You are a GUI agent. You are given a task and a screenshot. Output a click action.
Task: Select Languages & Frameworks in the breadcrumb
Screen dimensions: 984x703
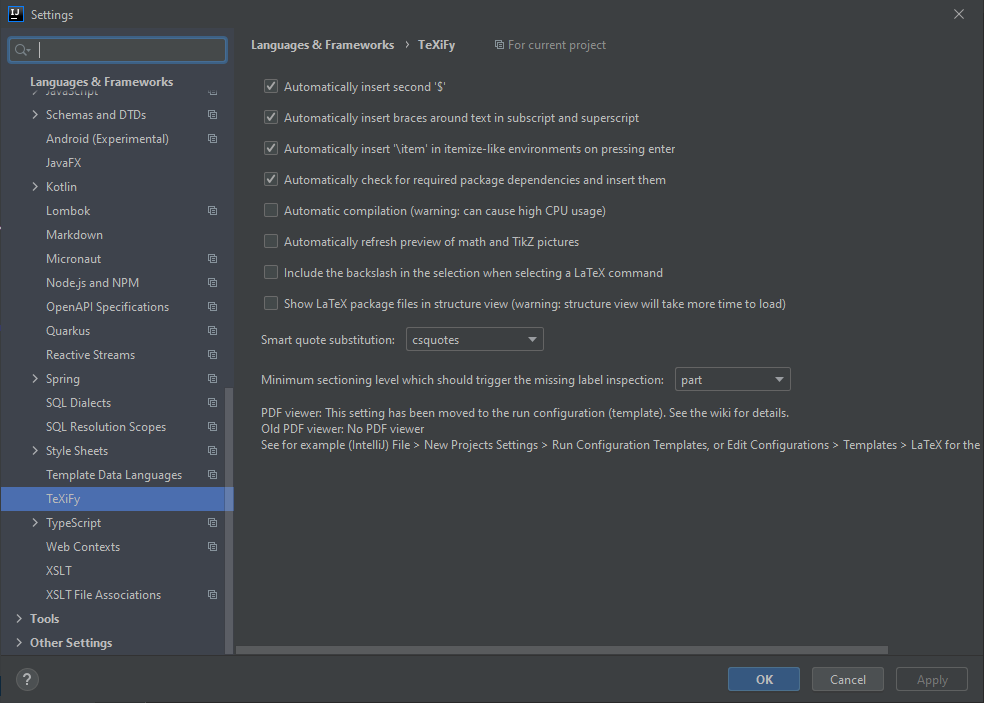[x=320, y=44]
